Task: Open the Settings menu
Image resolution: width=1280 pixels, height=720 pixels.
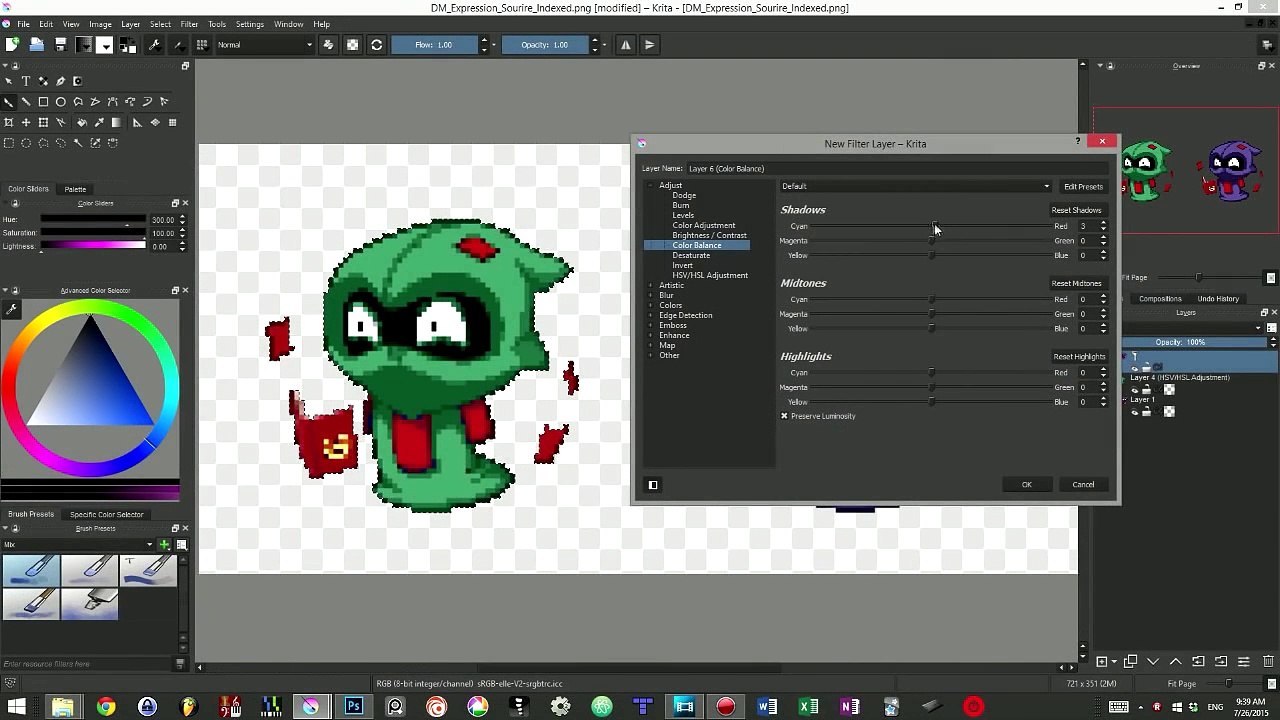Action: coord(250,24)
